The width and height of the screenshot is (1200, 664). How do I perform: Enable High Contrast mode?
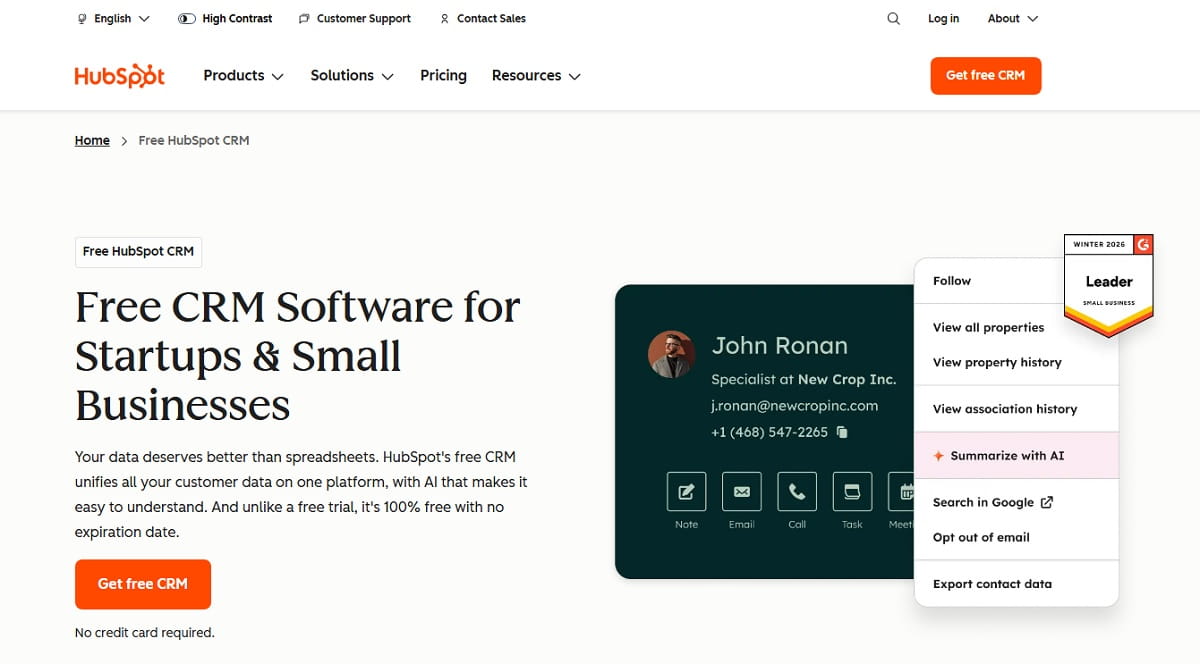tap(225, 18)
